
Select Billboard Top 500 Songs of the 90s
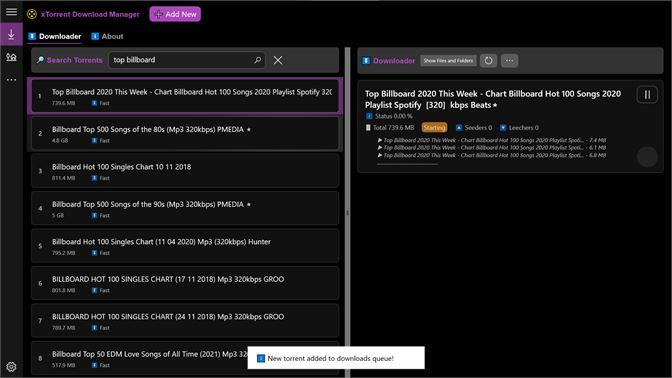pos(185,208)
